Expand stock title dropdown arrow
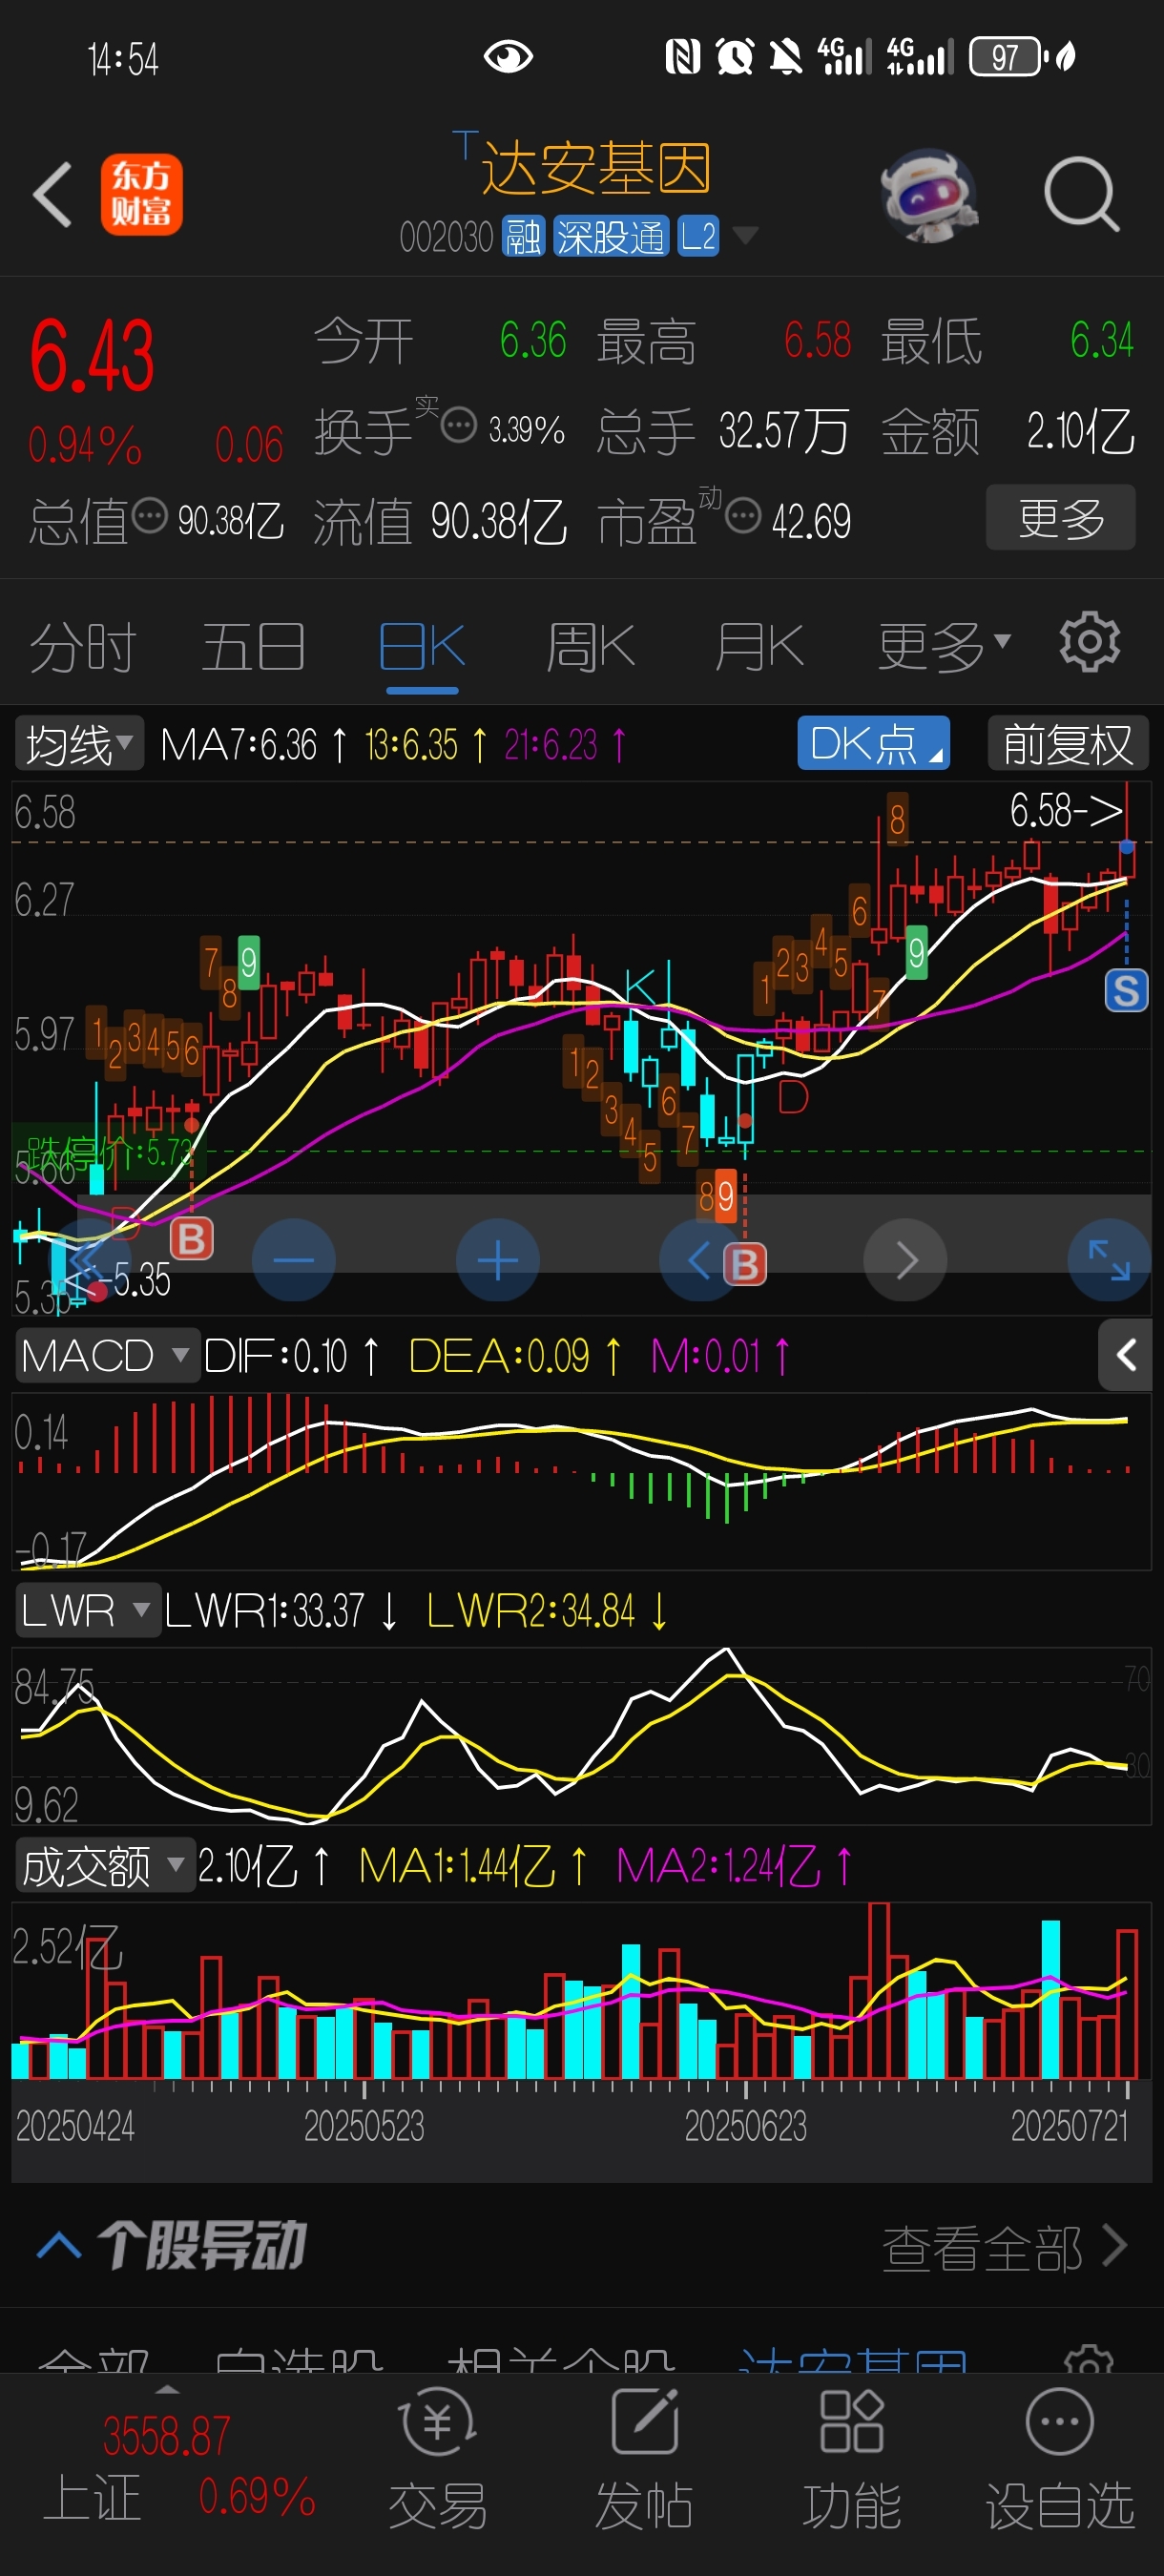1164x2576 pixels. click(x=745, y=236)
